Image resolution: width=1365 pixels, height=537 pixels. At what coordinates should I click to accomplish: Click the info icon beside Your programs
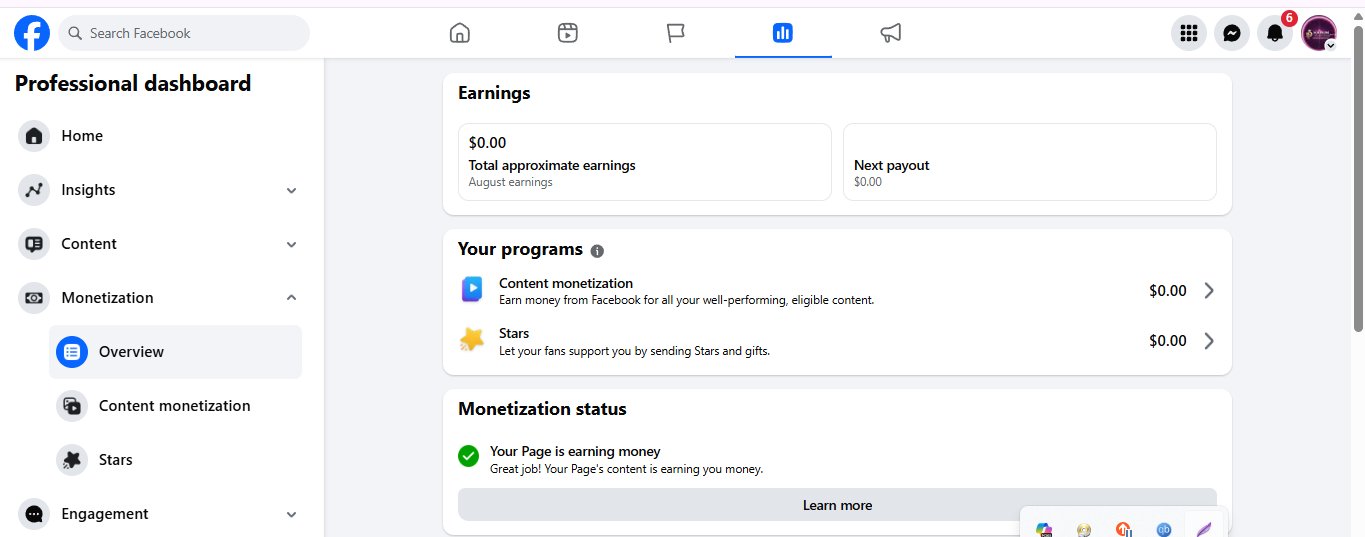(x=597, y=251)
